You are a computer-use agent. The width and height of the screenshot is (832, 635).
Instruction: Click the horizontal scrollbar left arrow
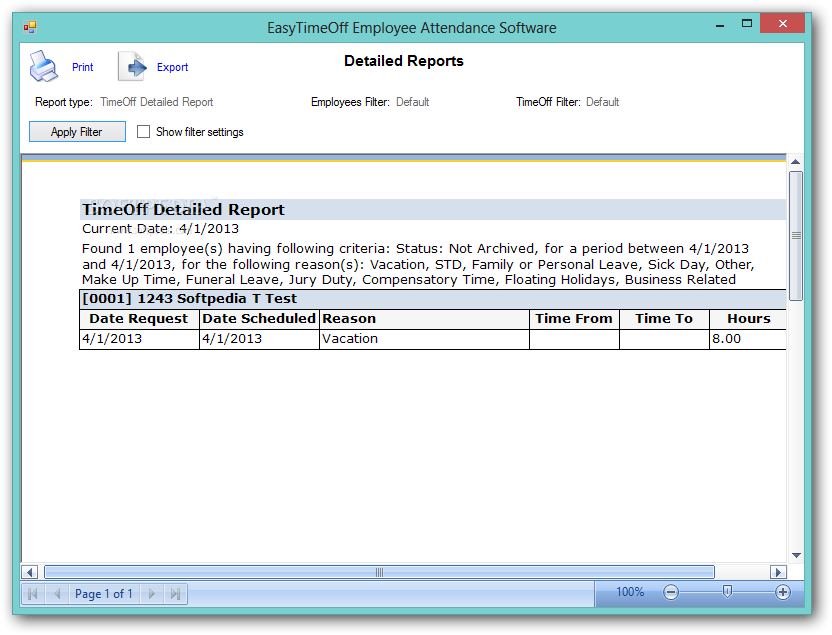[x=30, y=572]
